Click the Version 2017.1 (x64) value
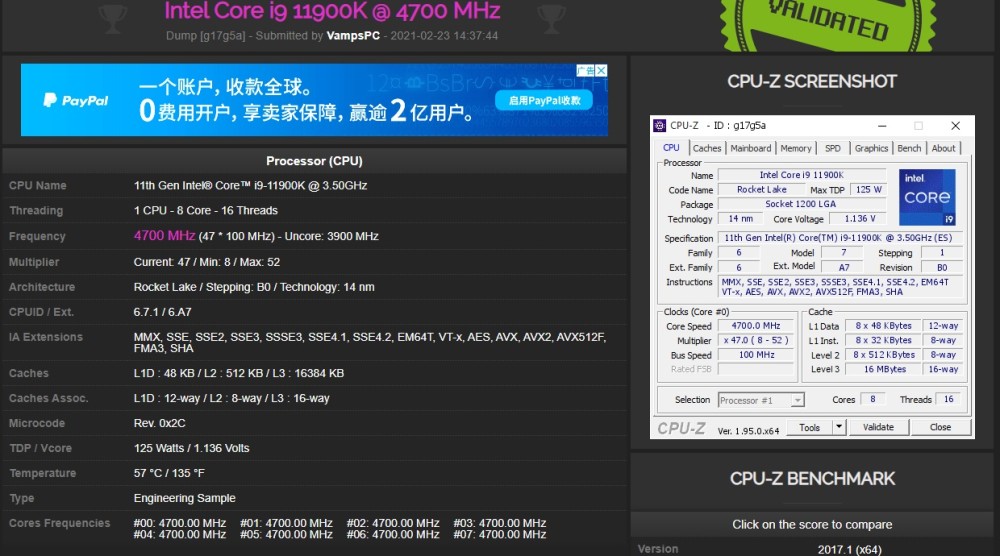Viewport: 1000px width, 556px height. point(849,549)
